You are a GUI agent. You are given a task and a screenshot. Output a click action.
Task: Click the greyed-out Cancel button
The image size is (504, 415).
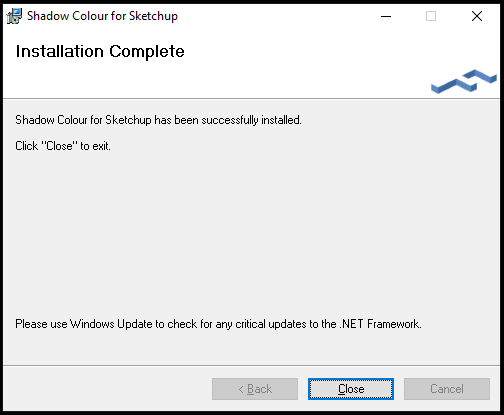click(x=447, y=389)
